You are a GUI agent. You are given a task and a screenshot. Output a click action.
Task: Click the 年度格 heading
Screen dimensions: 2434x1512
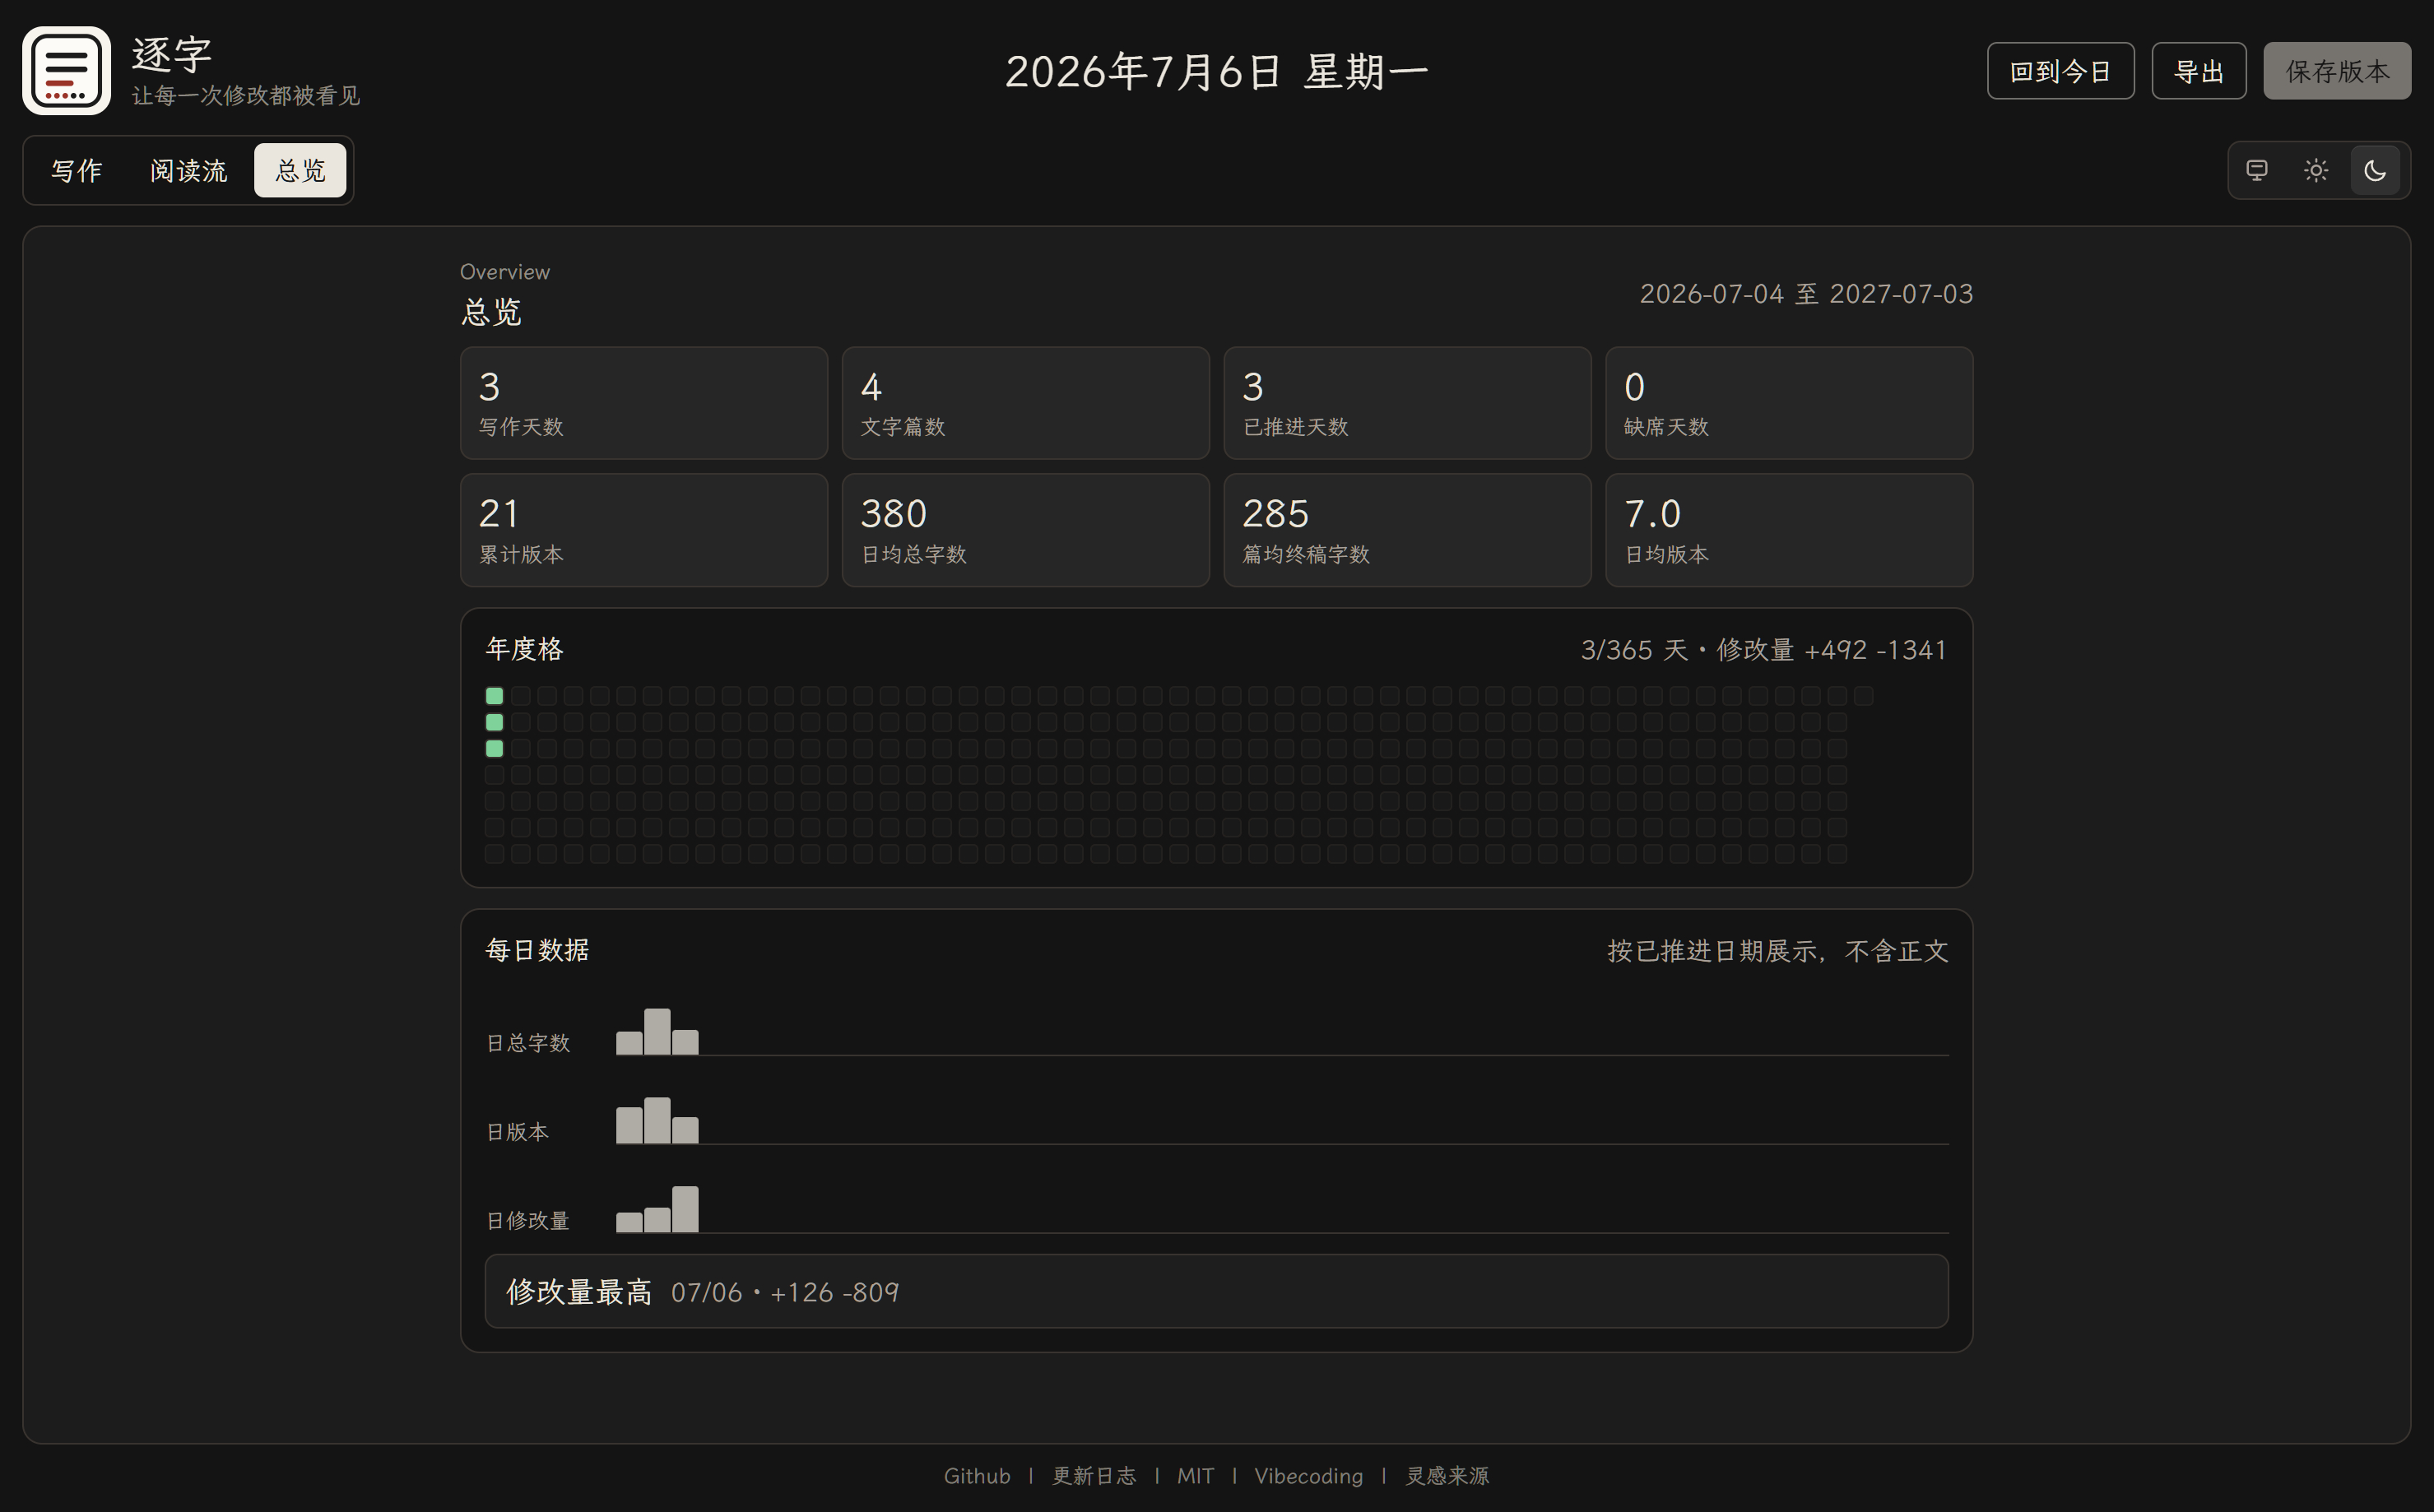tap(525, 649)
